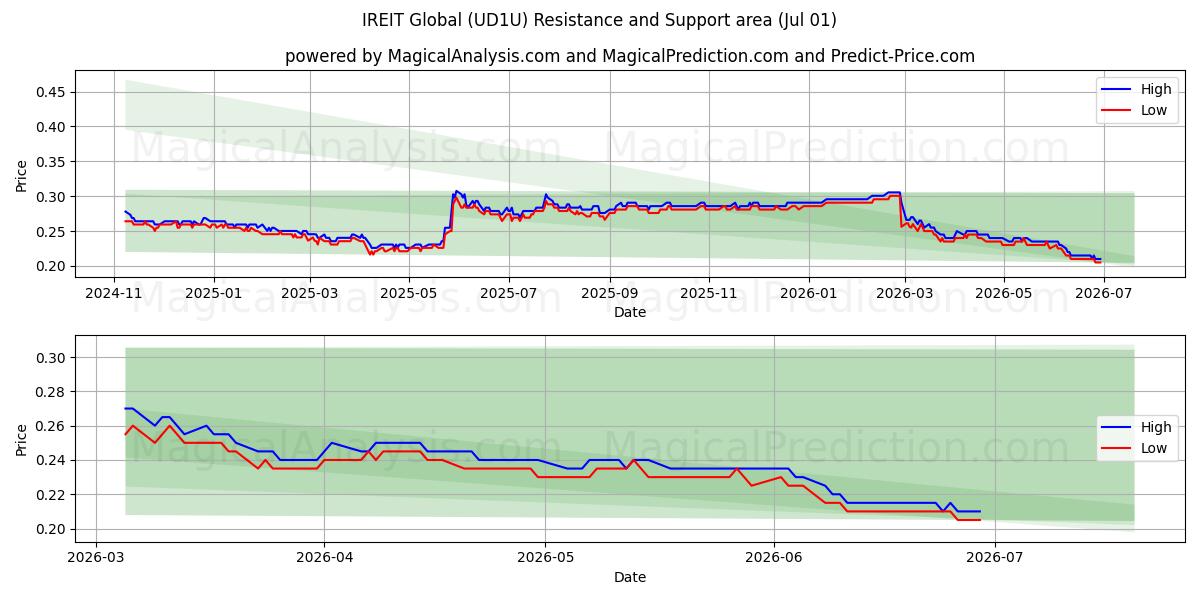Click the '0.40' price tick in top chart
Image resolution: width=1200 pixels, height=600 pixels.
point(52,127)
